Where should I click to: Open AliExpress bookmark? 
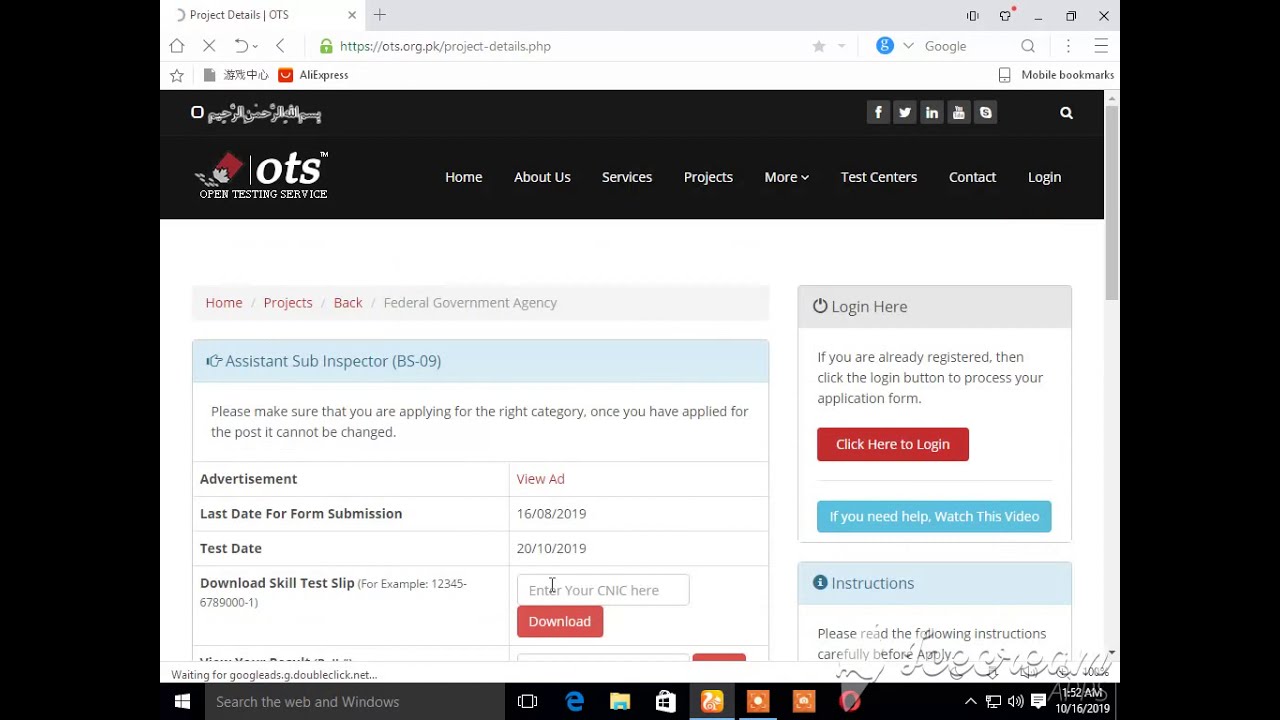(x=313, y=75)
